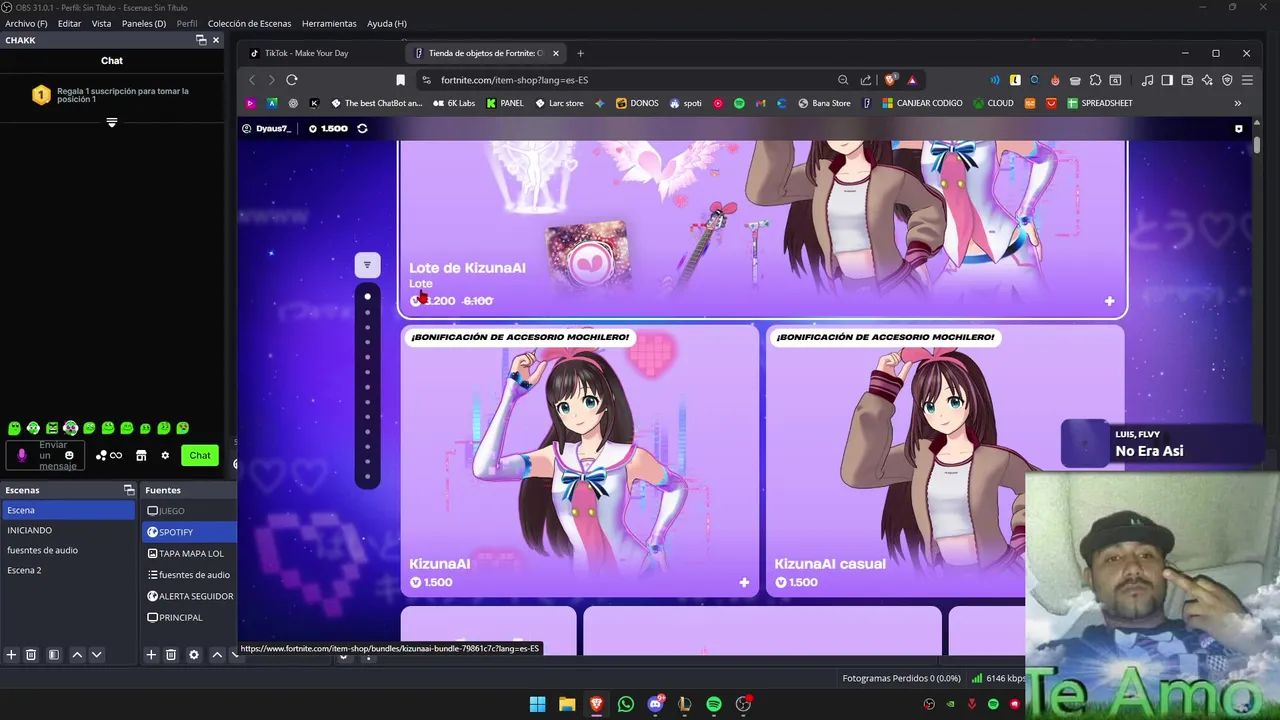Open KizunaAI casual outfit card

tap(945, 461)
